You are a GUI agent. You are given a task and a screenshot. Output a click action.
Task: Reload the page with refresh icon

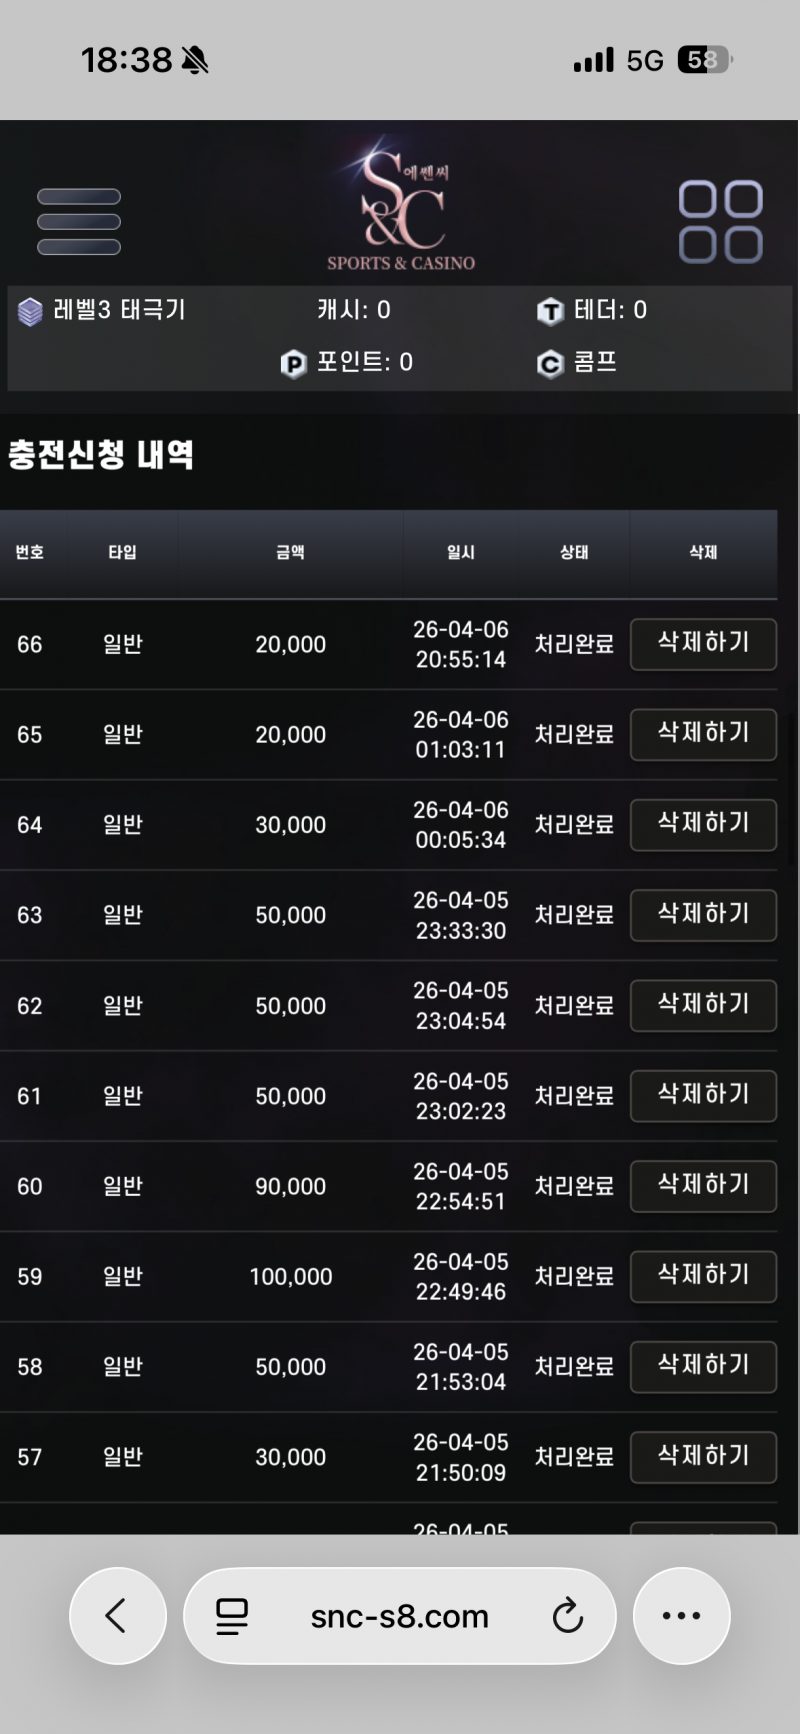click(x=567, y=1616)
